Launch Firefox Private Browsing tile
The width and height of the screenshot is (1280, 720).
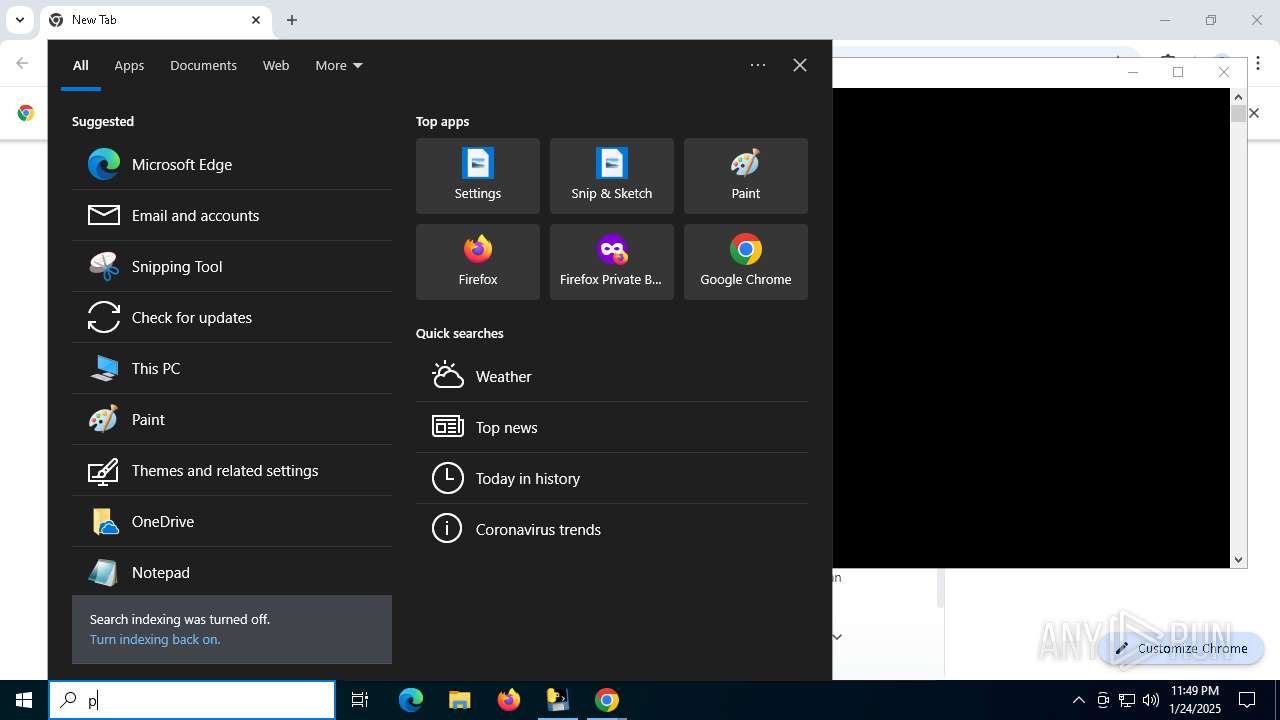coord(612,262)
